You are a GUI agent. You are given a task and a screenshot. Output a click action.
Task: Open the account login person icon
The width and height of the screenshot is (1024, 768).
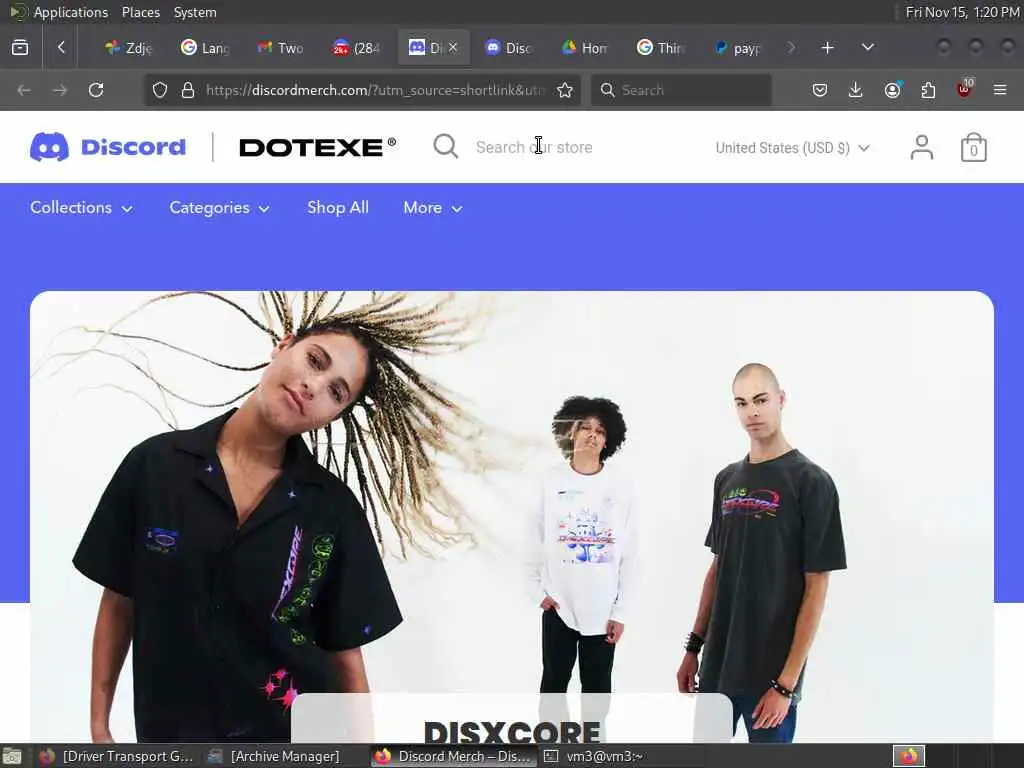point(921,147)
